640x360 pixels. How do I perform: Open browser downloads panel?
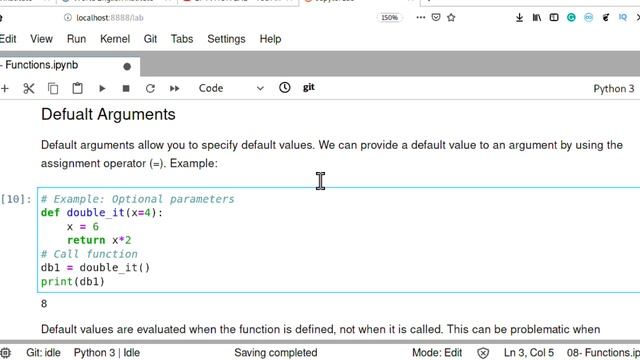519,18
